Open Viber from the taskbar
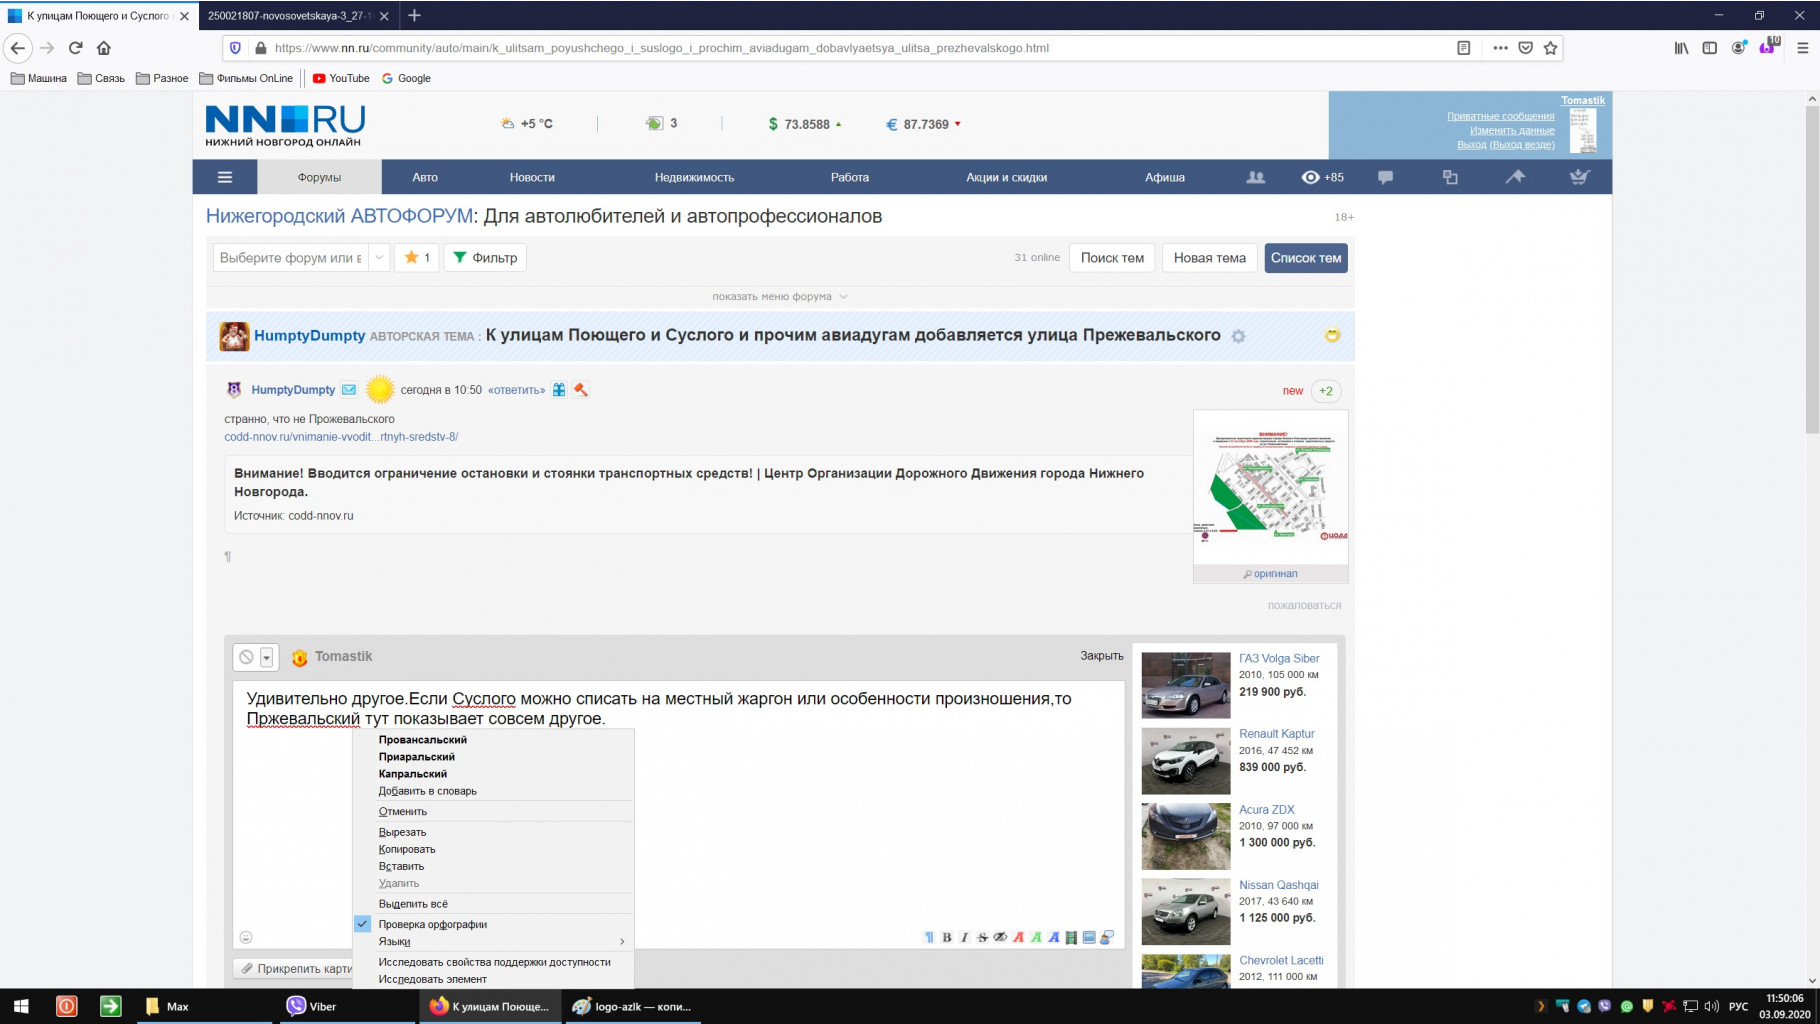Image resolution: width=1820 pixels, height=1024 pixels. tap(345, 1006)
